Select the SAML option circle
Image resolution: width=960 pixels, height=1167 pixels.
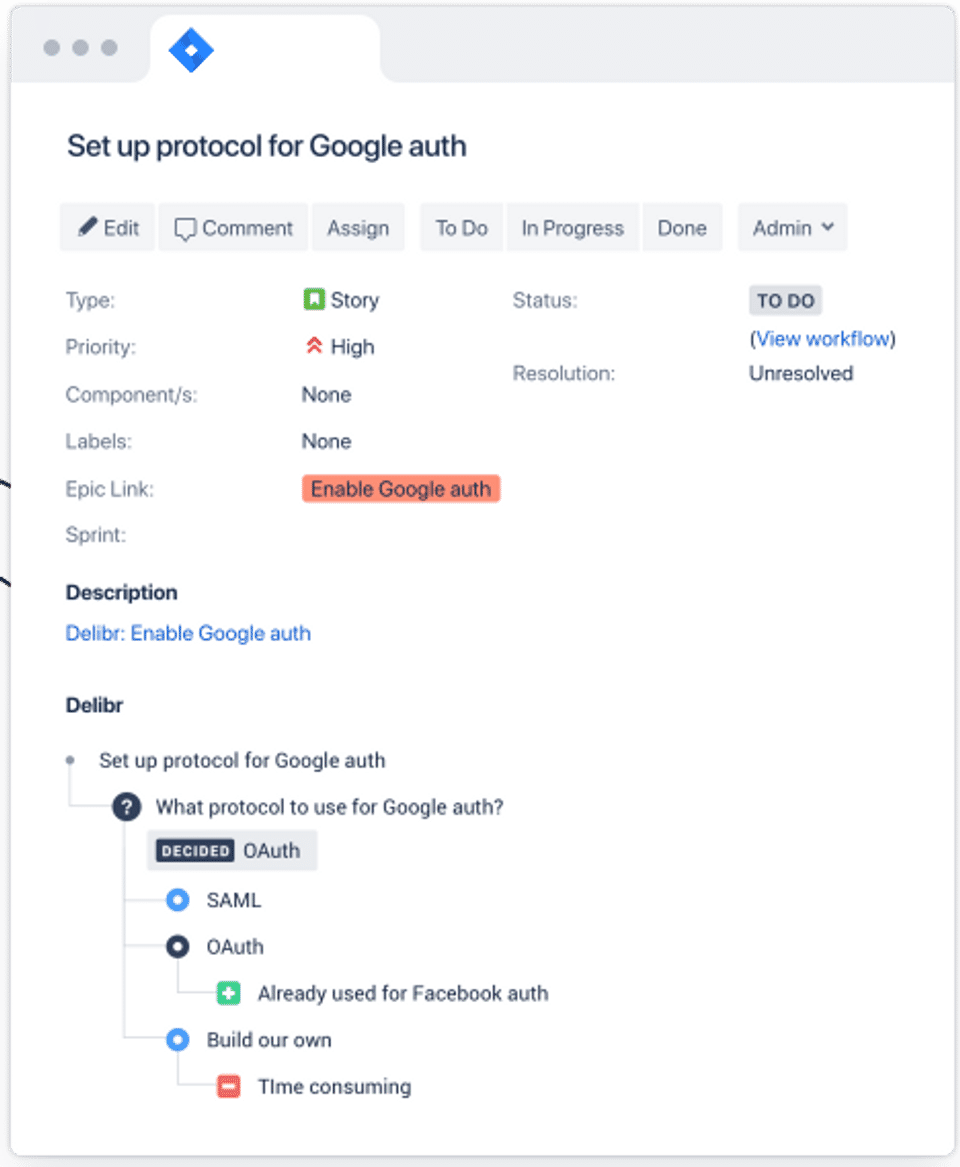pyautogui.click(x=177, y=900)
